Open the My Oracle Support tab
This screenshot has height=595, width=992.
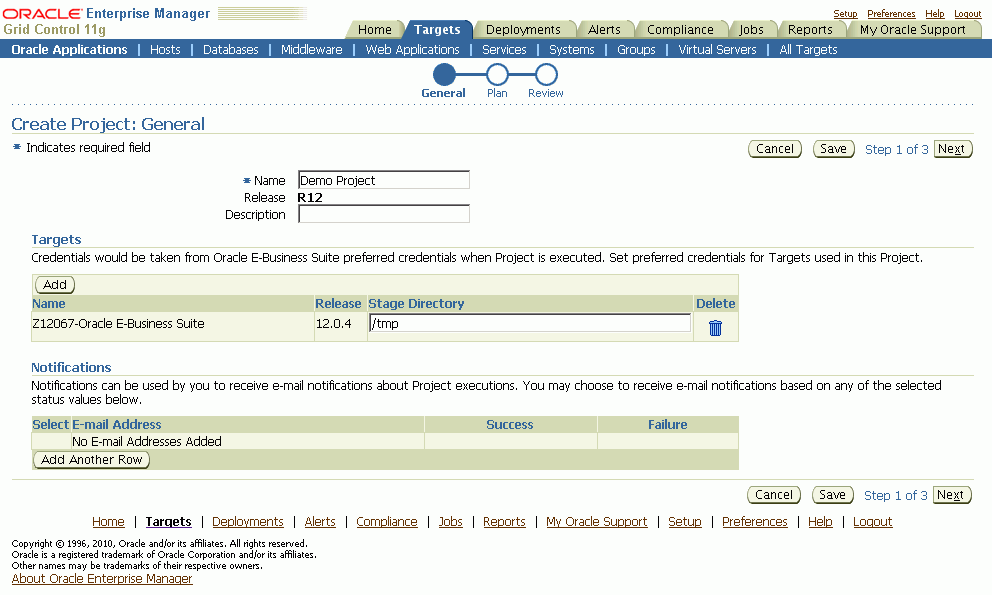[912, 30]
